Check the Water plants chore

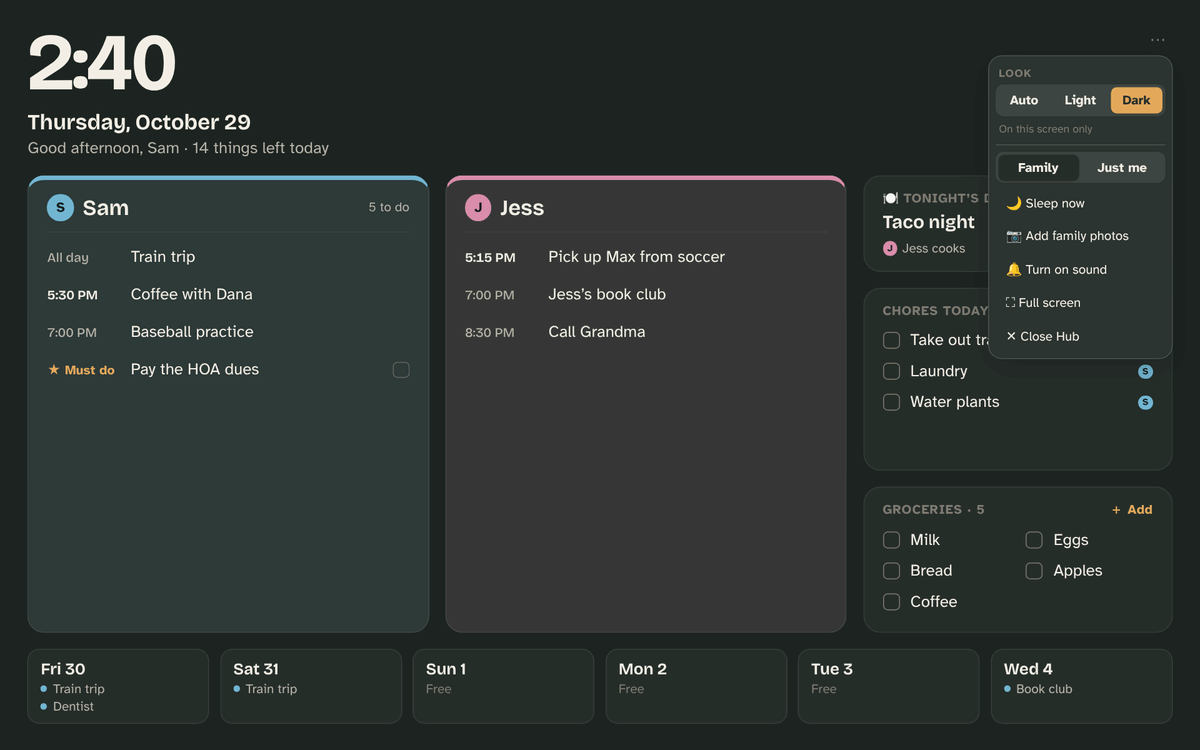pos(891,402)
